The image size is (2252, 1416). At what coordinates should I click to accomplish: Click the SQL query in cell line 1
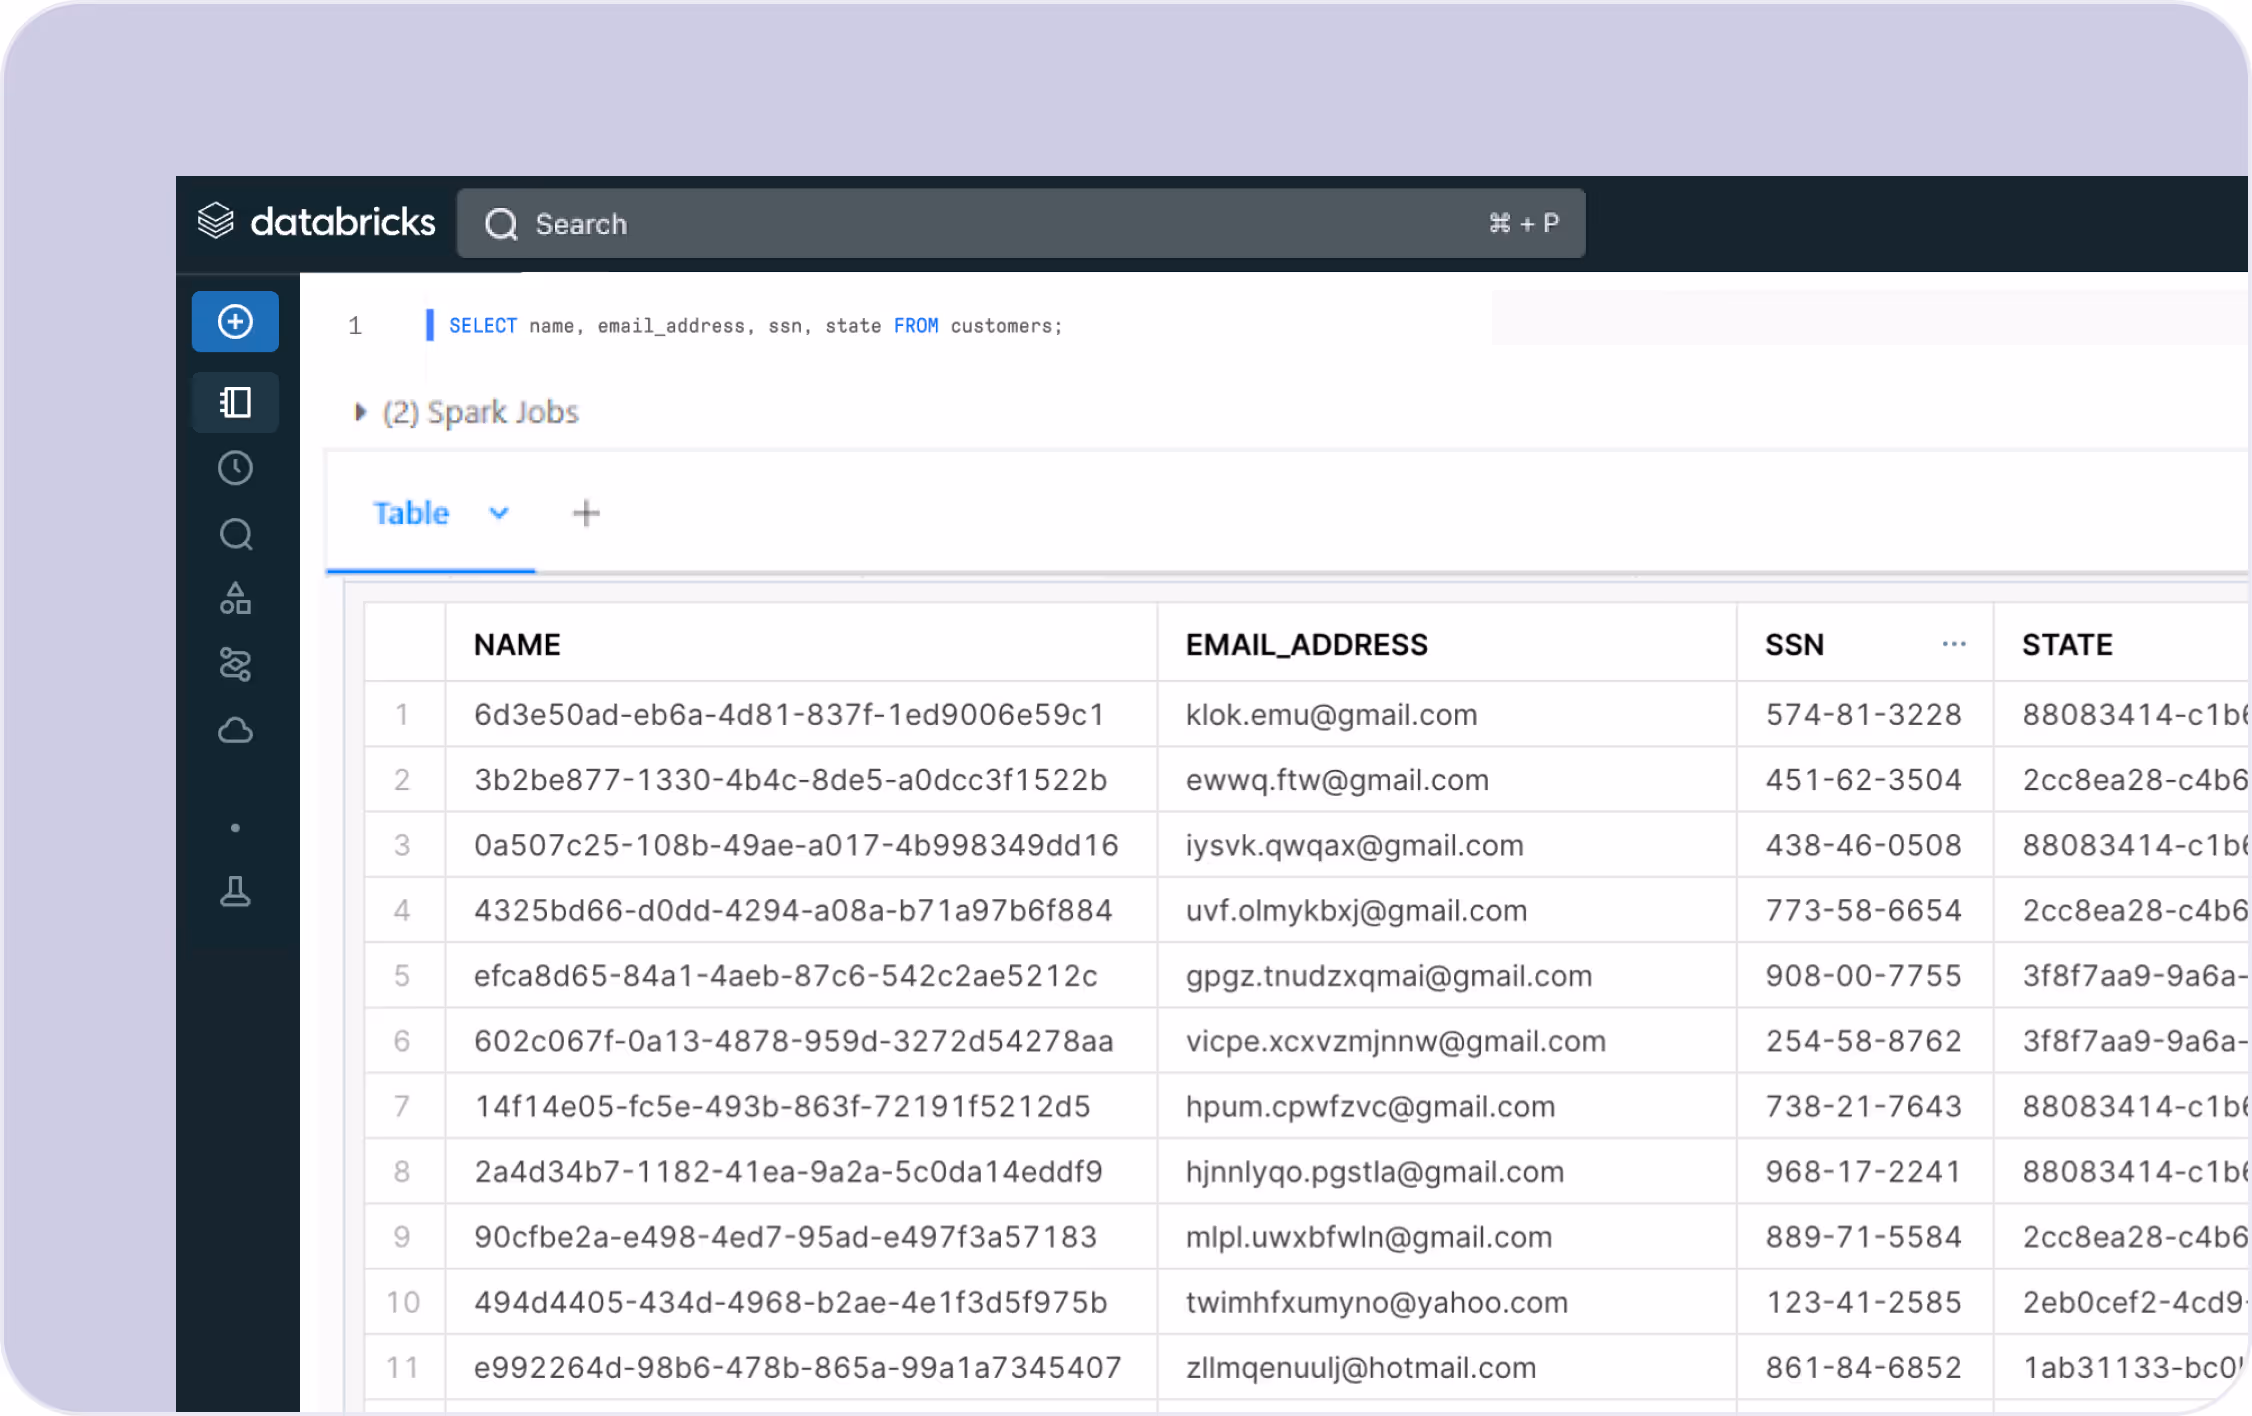[755, 326]
